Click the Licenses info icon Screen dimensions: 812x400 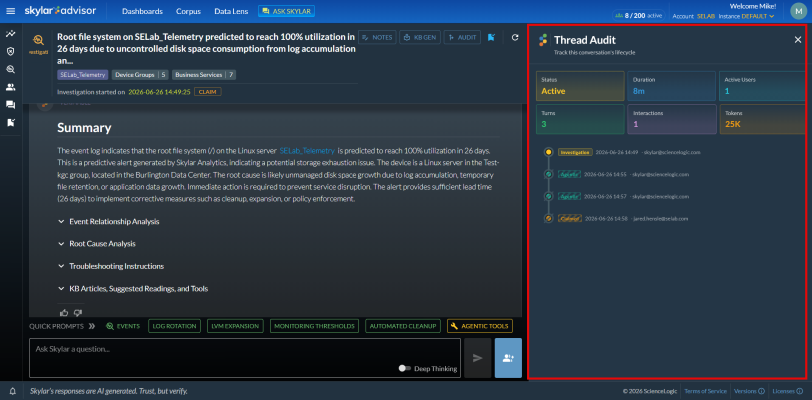tap(799, 391)
